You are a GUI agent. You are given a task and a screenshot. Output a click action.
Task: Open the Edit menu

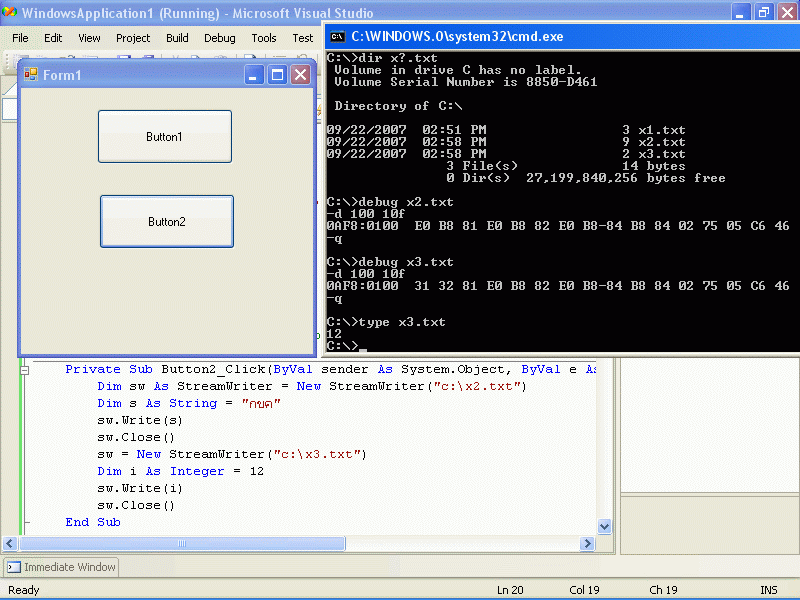pos(53,38)
